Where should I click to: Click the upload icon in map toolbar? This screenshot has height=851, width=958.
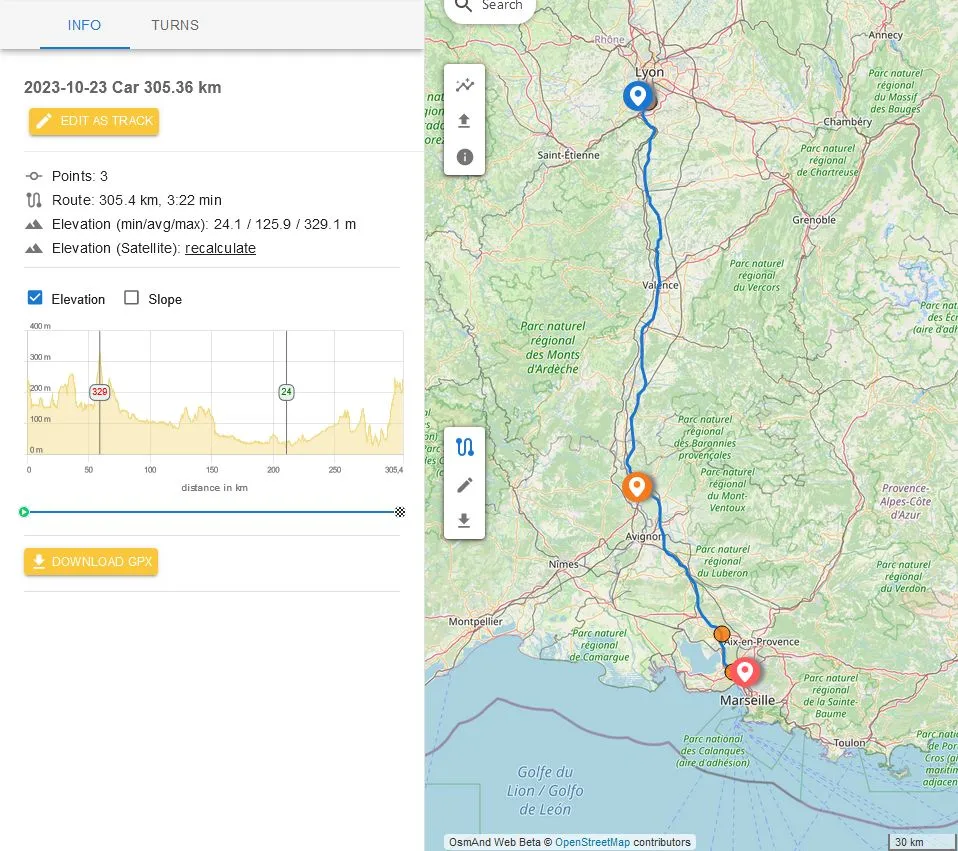464,121
